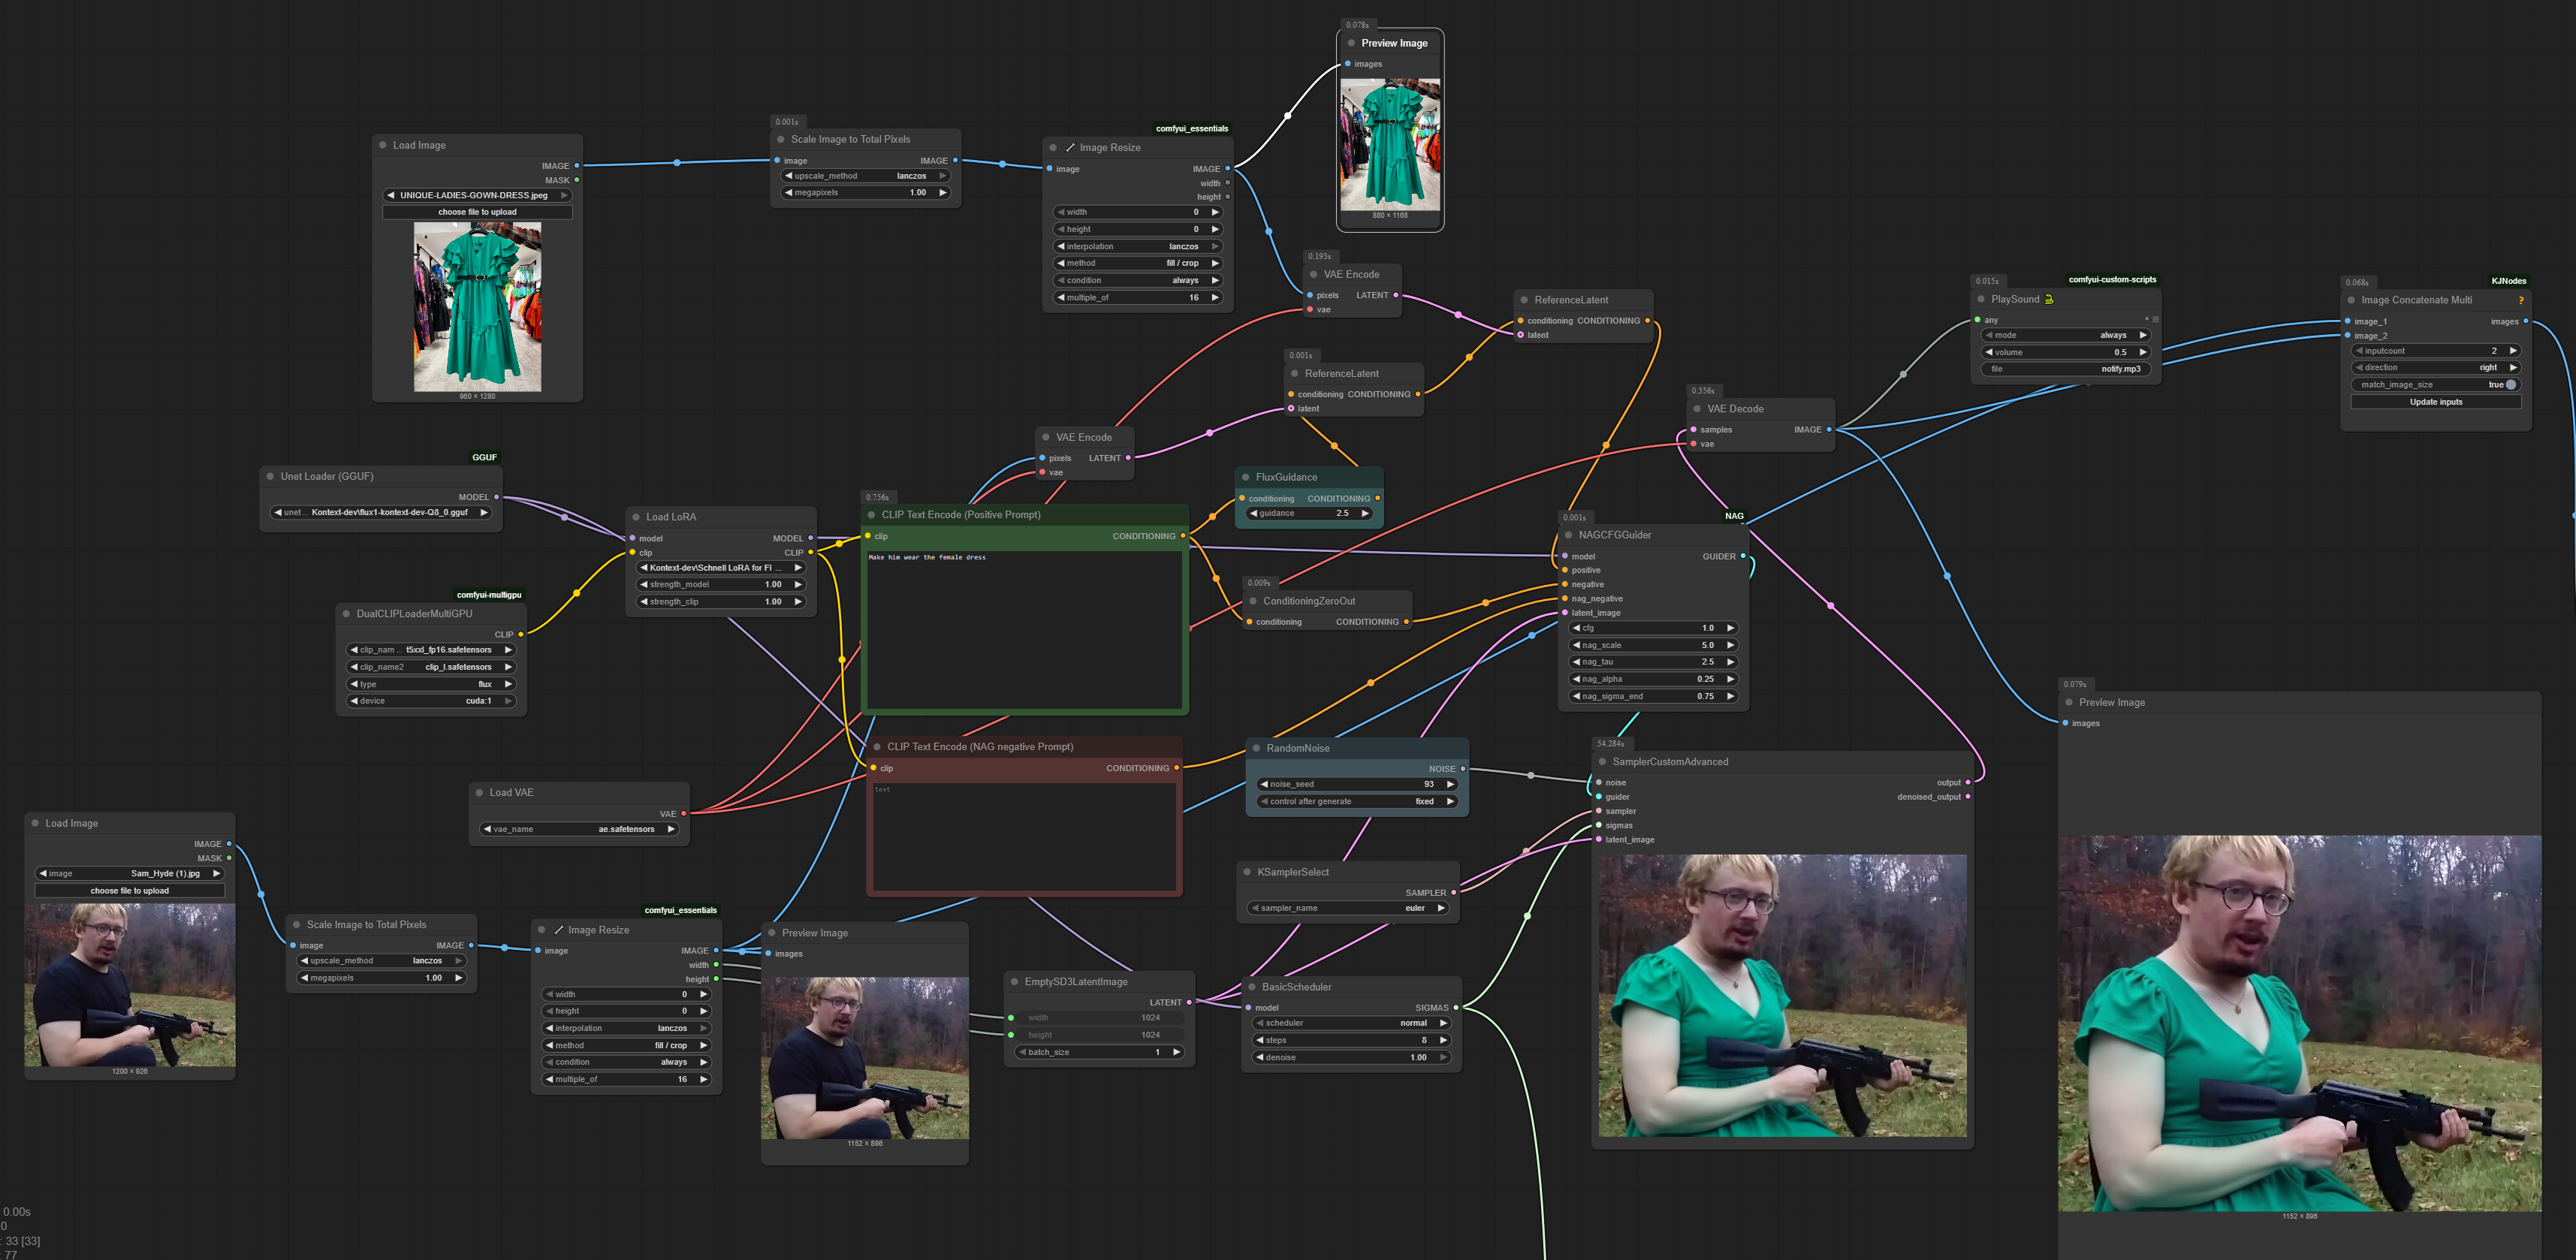Viewport: 2576px width, 1260px height.
Task: Click the DualCLIPLoaderMultiGPU node collapse dot
Action: click(346, 614)
